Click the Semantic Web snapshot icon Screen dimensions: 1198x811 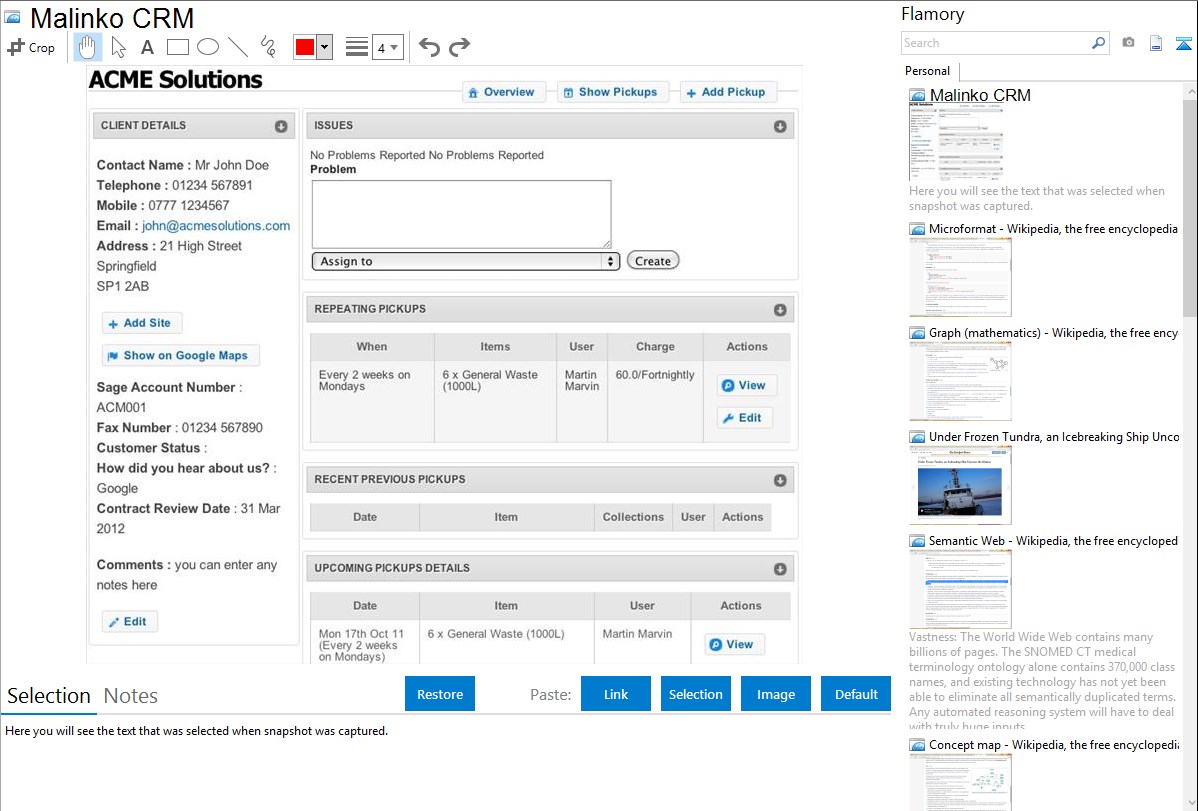[917, 541]
